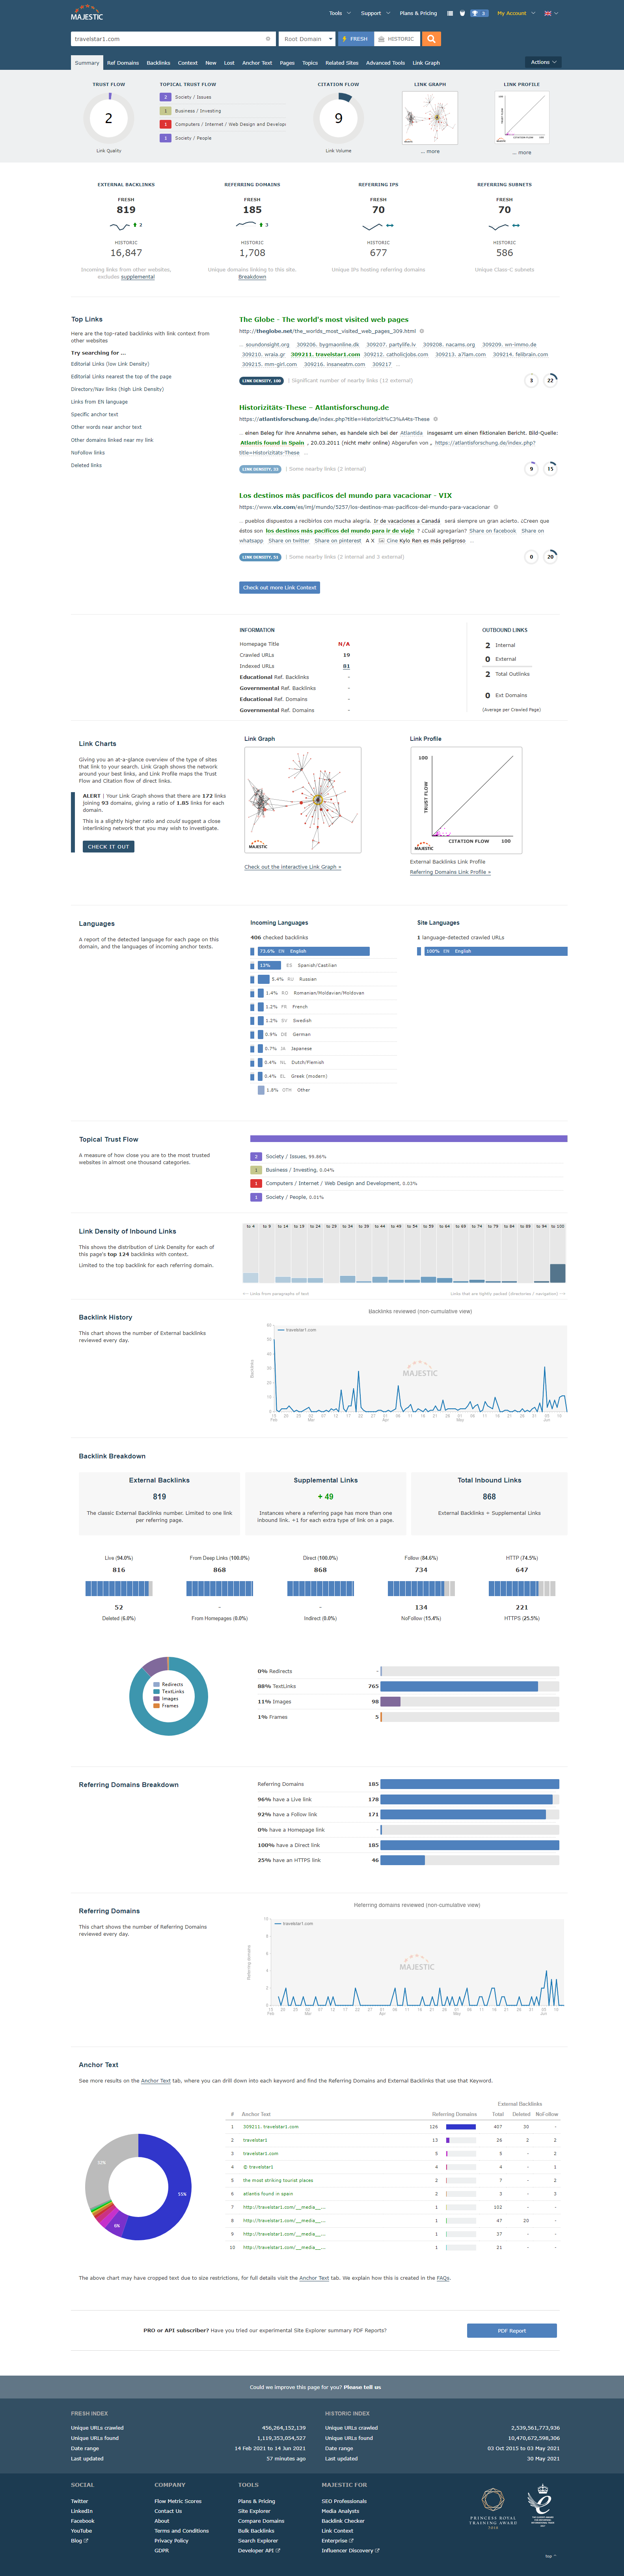Open the Lost tab
This screenshot has height=2576, width=624.
tap(229, 63)
